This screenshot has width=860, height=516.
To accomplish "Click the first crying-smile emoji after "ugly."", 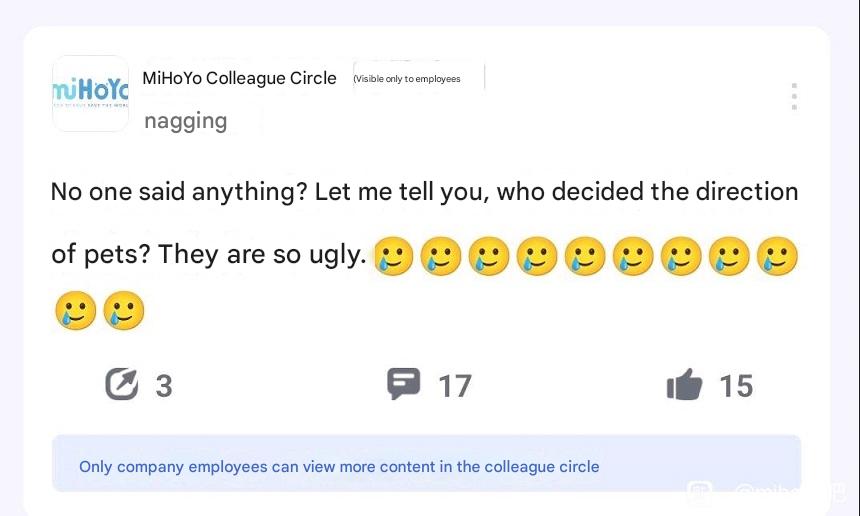I will tap(393, 256).
